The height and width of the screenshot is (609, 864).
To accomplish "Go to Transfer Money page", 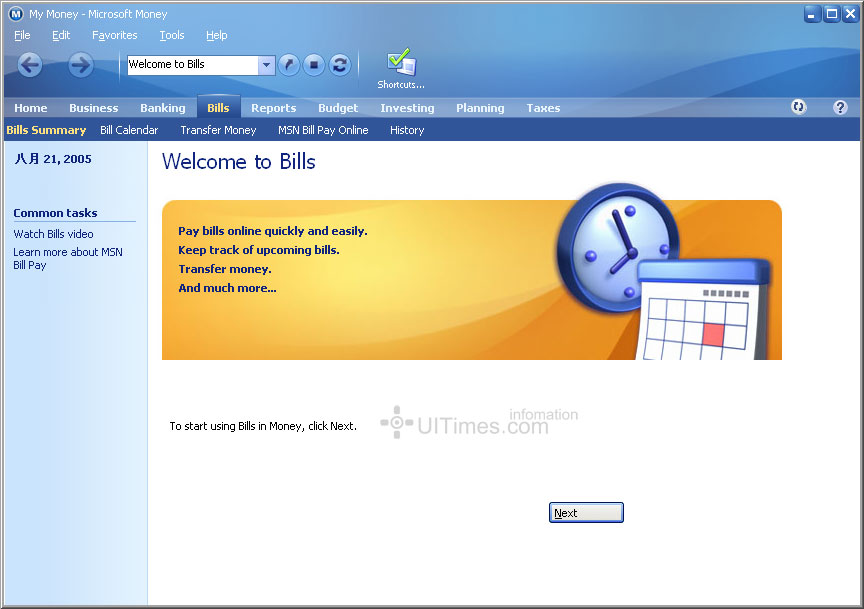I will tap(218, 130).
